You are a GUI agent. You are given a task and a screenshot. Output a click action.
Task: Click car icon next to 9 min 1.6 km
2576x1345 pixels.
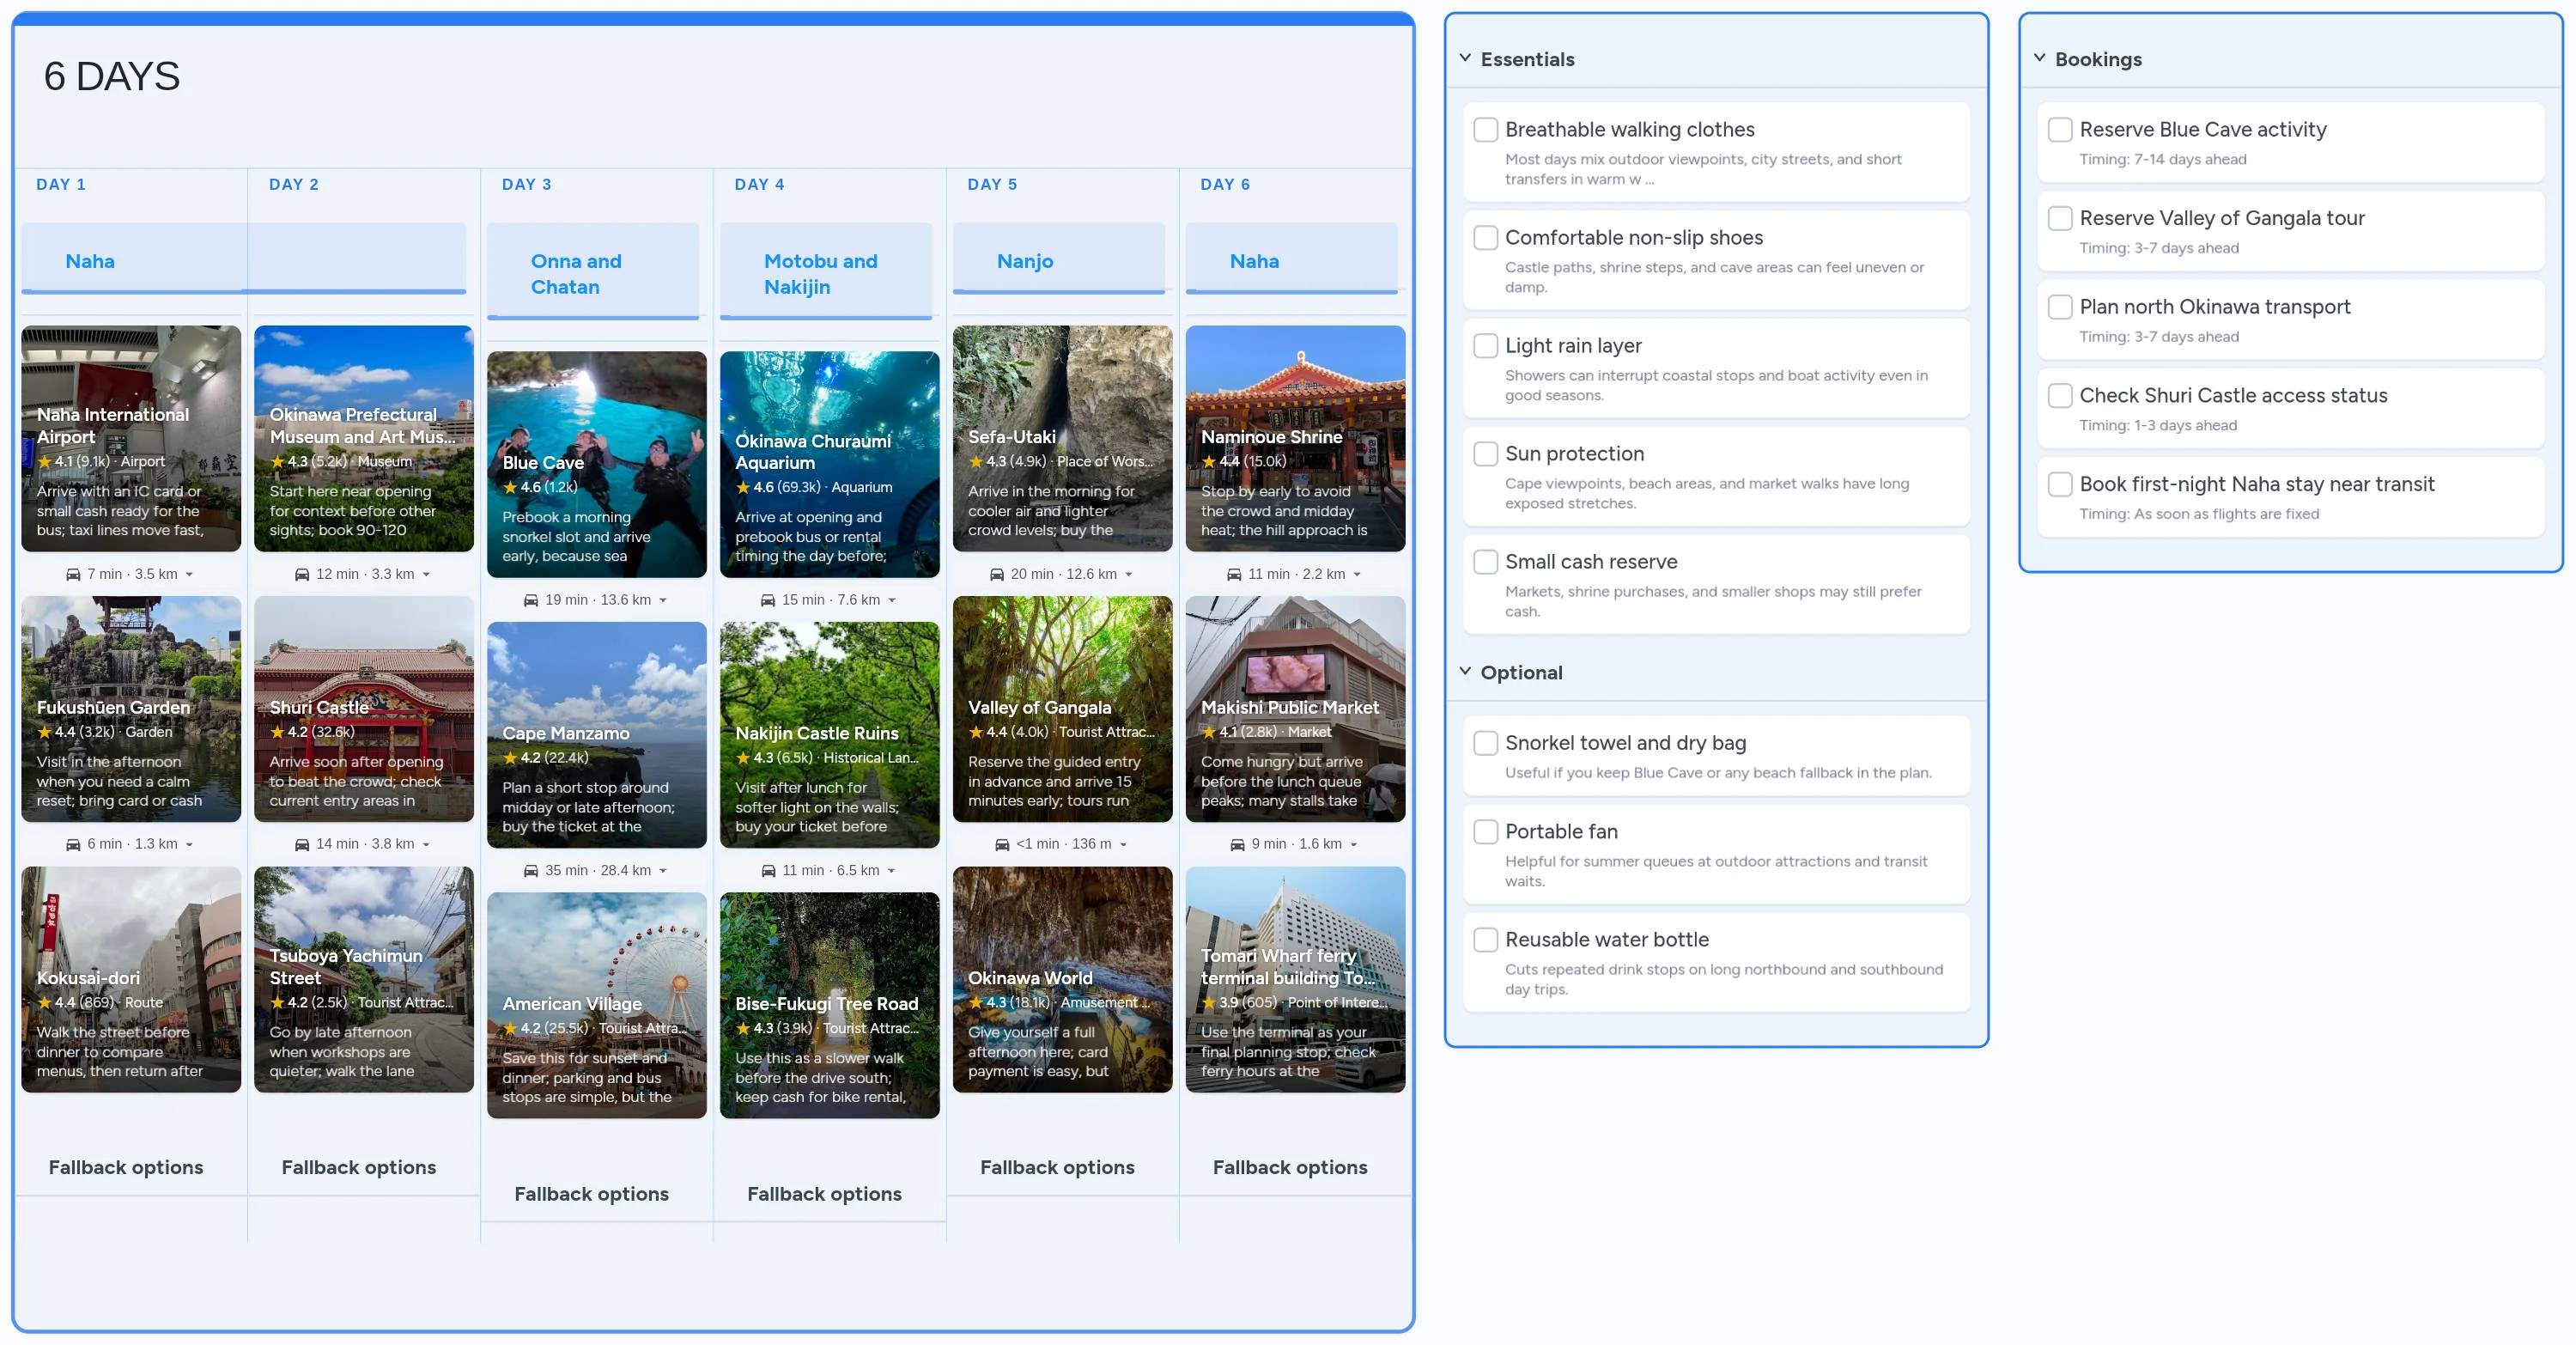pos(1237,844)
